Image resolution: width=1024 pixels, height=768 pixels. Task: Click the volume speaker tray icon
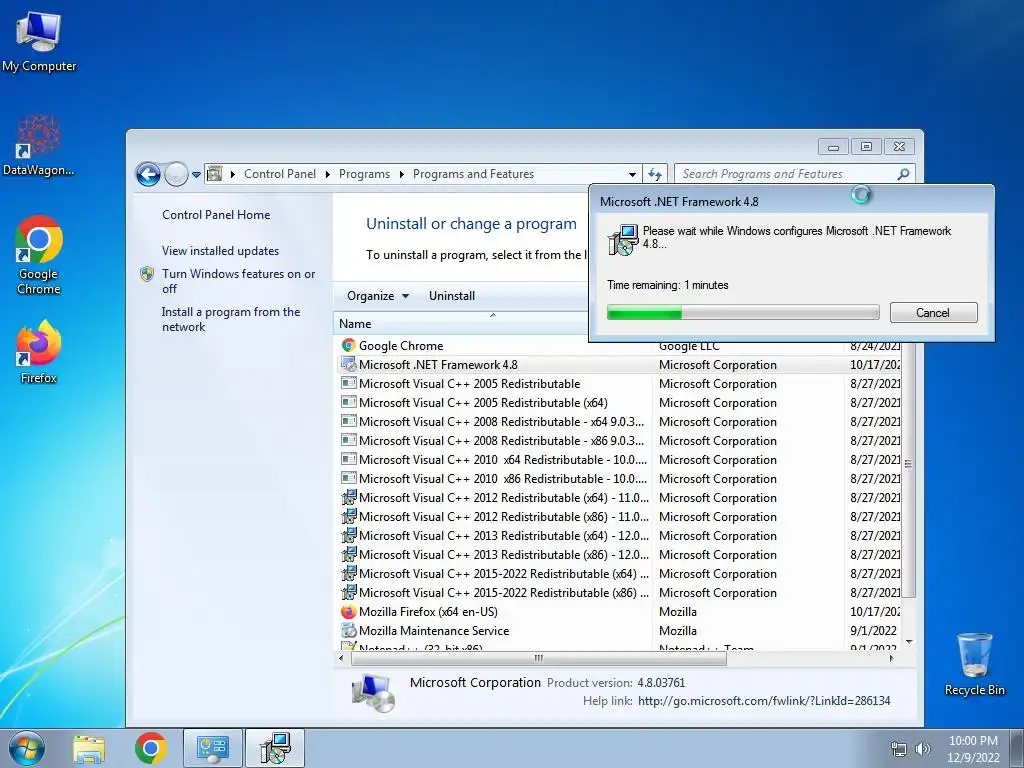pos(923,749)
